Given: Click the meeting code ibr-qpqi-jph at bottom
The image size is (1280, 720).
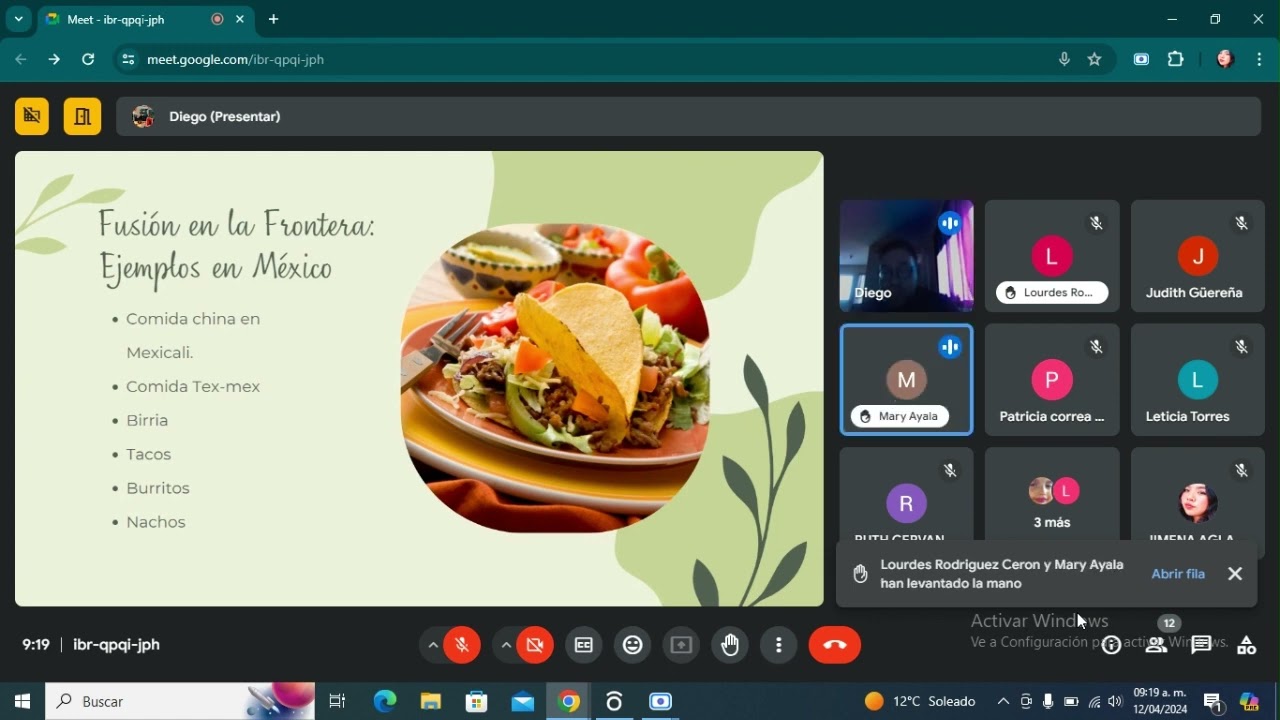Looking at the screenshot, I should [116, 645].
